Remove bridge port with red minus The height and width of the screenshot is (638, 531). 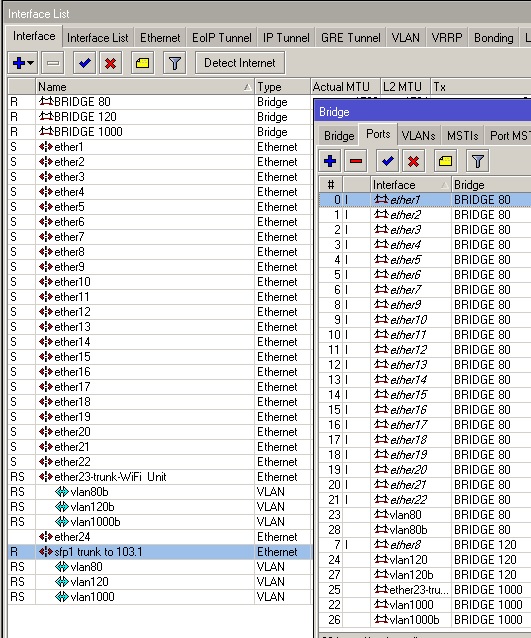coord(356,161)
